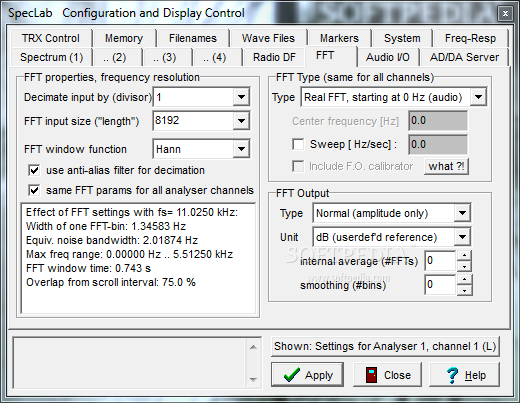Increase smoothing (#bins) with up arrow
This screenshot has width=520, height=403.
pos(464,279)
